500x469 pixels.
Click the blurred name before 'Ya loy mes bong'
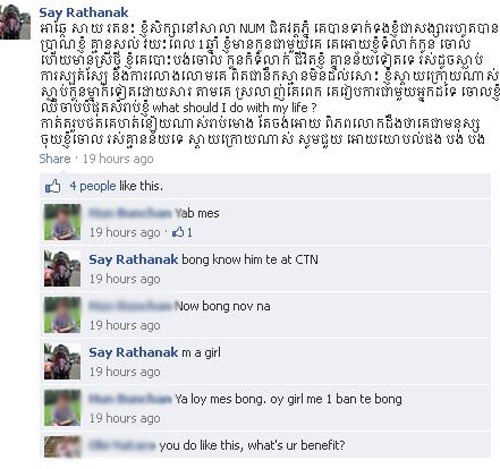tap(130, 399)
